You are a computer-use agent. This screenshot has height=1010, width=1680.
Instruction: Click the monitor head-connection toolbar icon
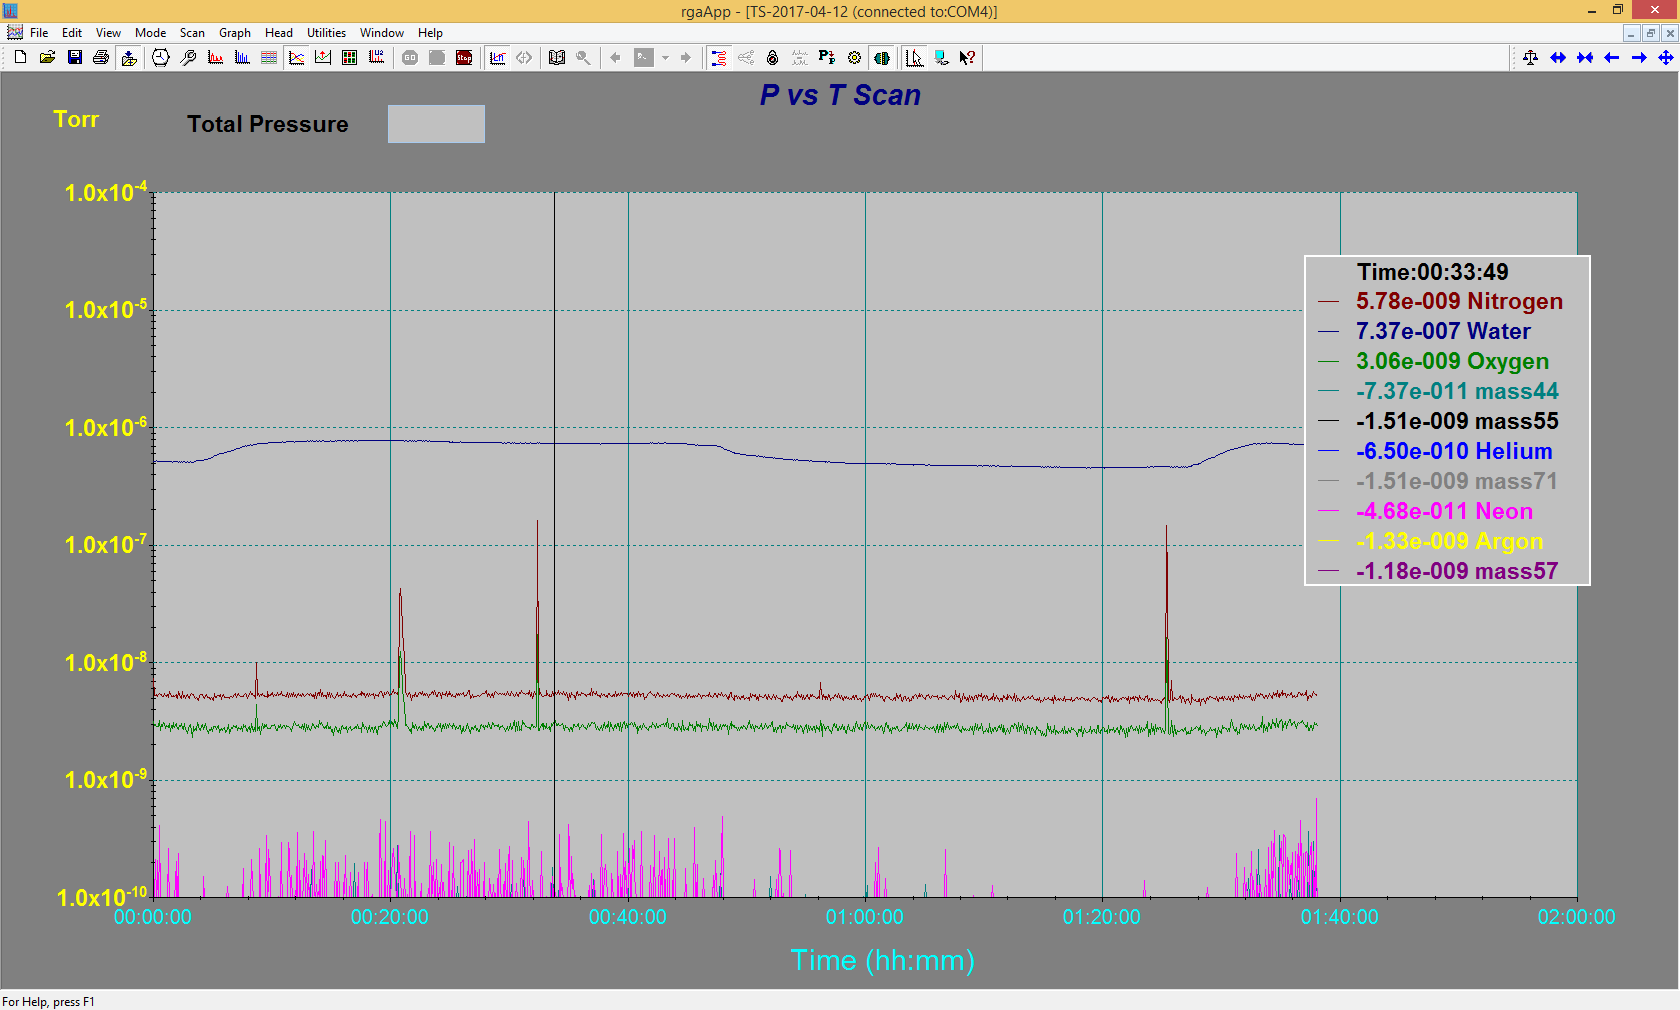942,58
